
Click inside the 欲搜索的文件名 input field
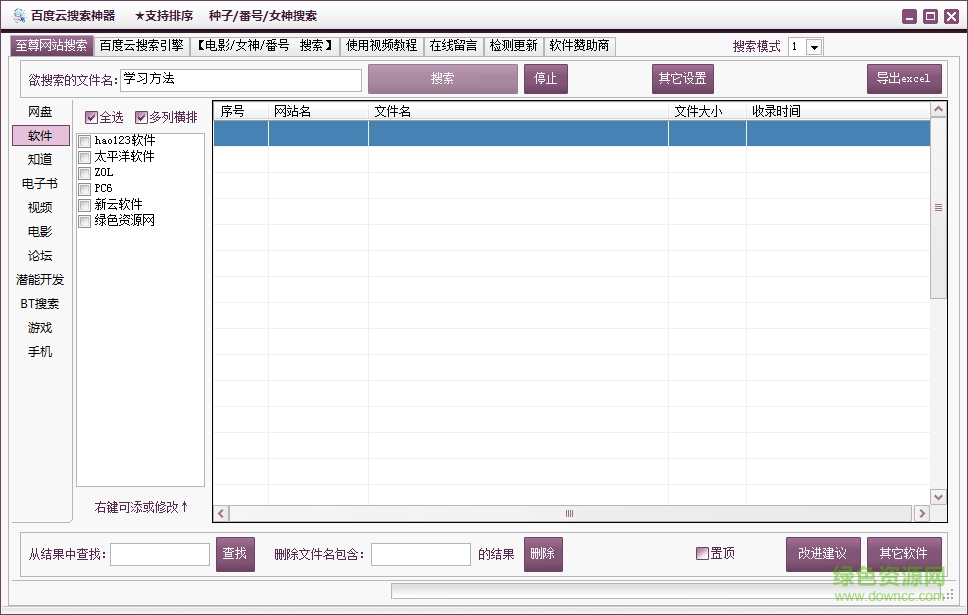tap(240, 79)
